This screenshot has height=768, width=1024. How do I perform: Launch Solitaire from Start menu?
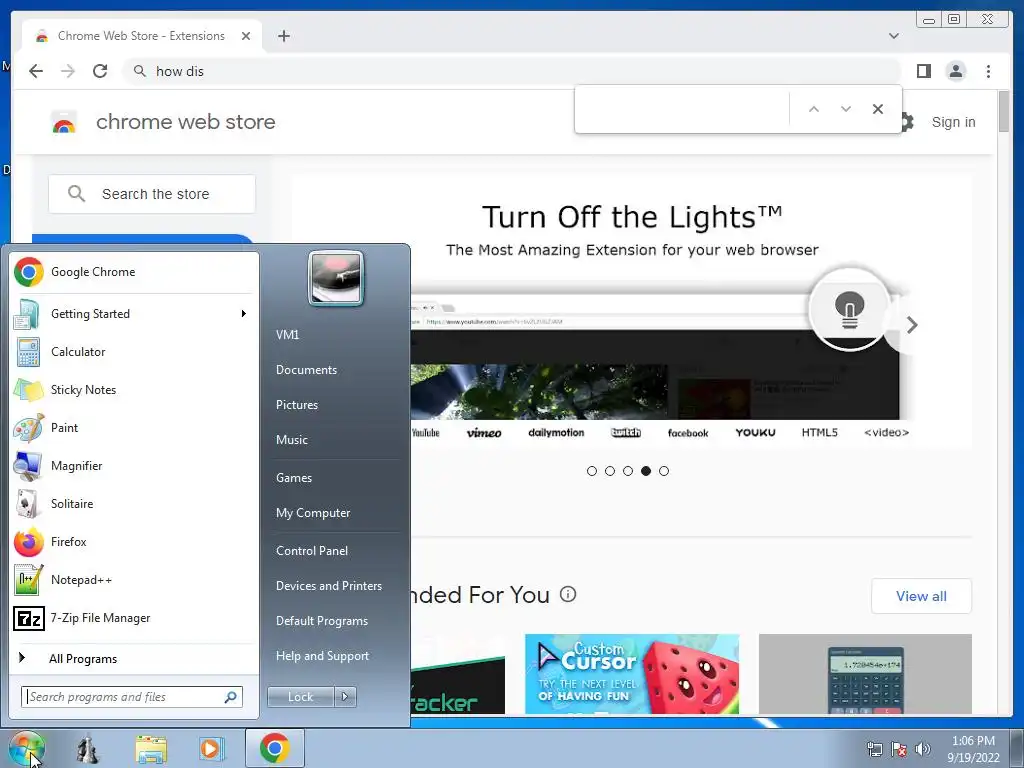134,504
